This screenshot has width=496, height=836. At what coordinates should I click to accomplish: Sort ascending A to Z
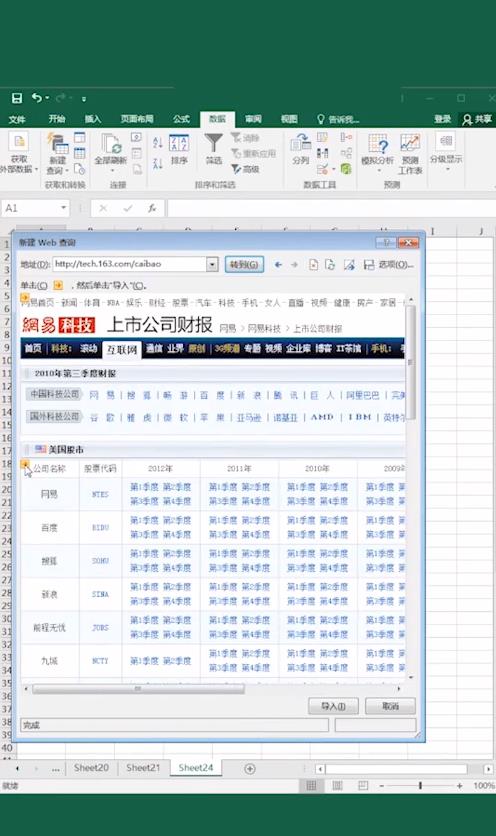pyautogui.click(x=157, y=142)
